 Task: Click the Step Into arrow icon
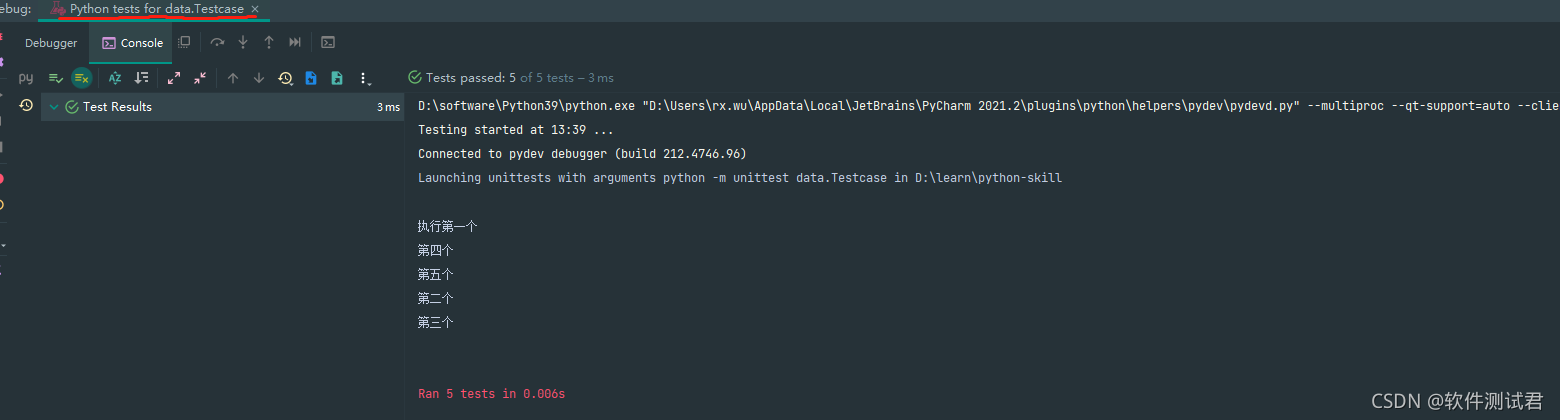pyautogui.click(x=243, y=42)
